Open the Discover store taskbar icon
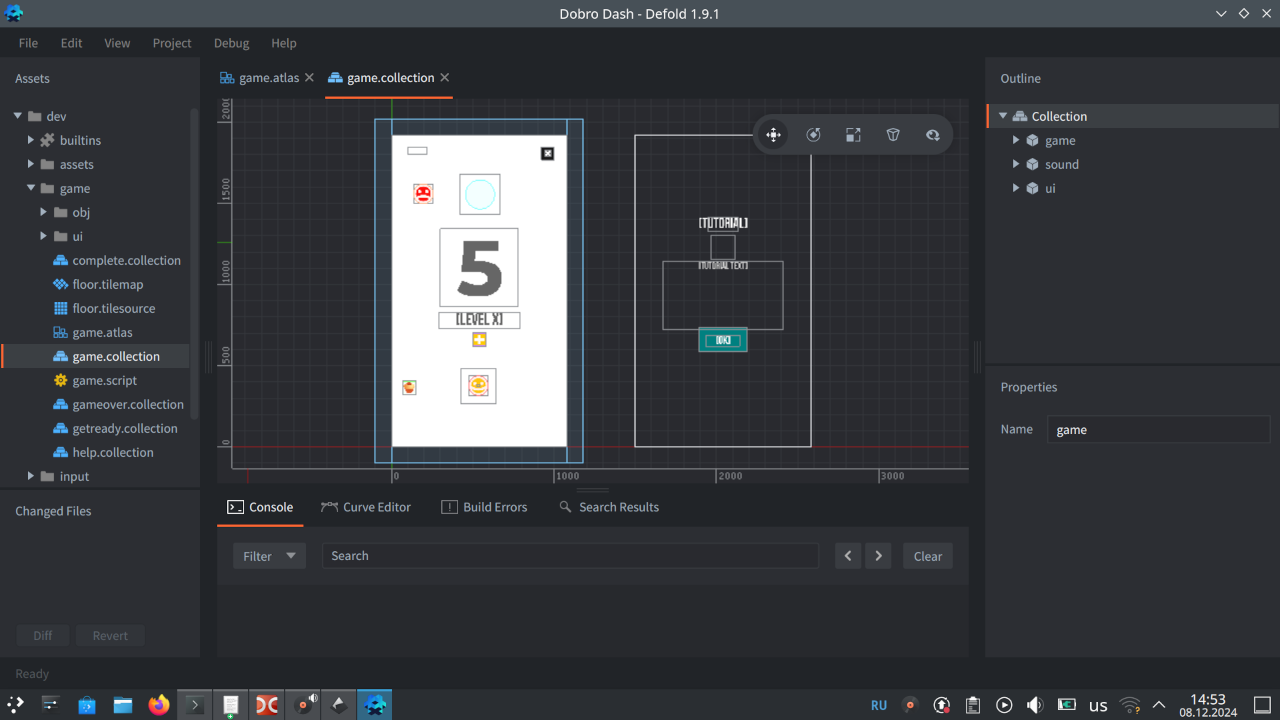 (87, 705)
